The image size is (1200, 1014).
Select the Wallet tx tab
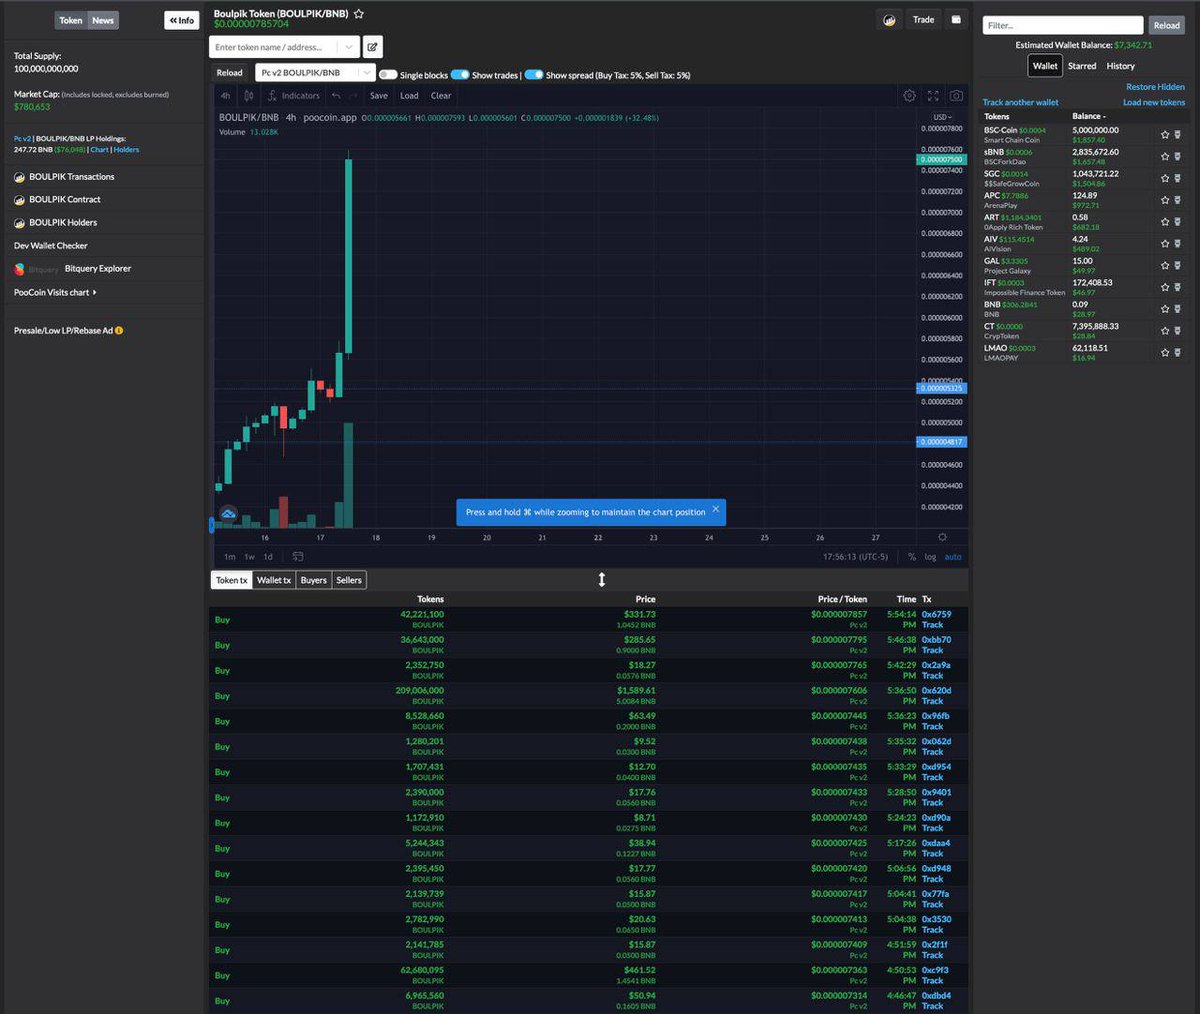click(x=274, y=580)
